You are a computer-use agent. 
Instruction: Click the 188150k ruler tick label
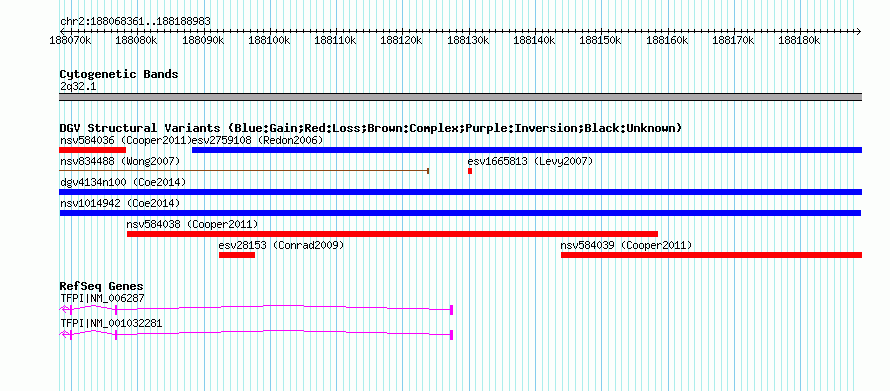pyautogui.click(x=600, y=40)
